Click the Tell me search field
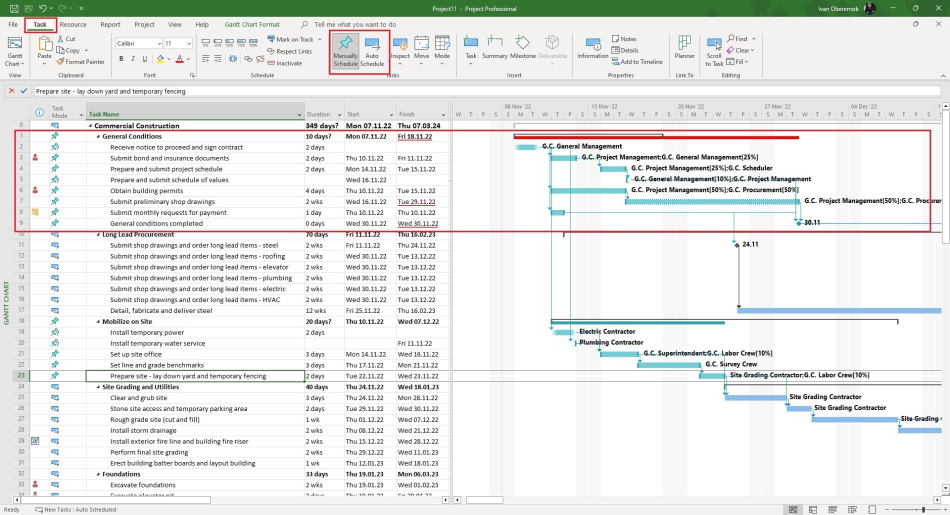 [355, 24]
